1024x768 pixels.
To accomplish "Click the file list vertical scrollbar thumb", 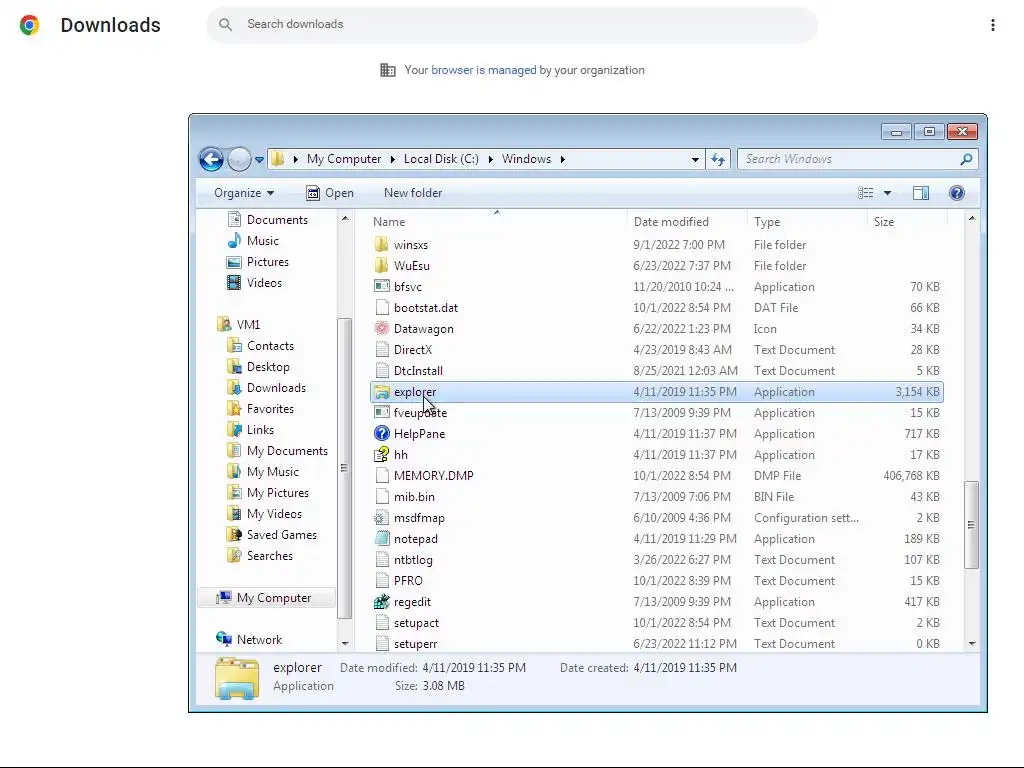I will (x=972, y=525).
